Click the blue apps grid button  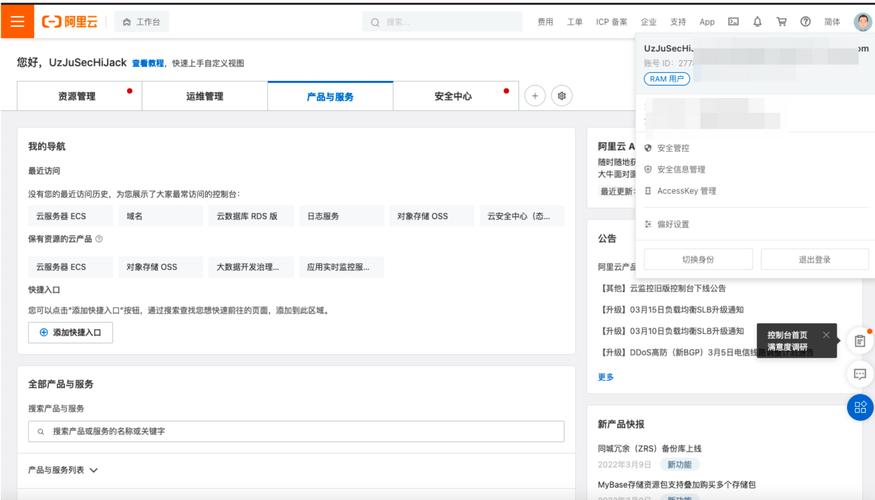860,407
